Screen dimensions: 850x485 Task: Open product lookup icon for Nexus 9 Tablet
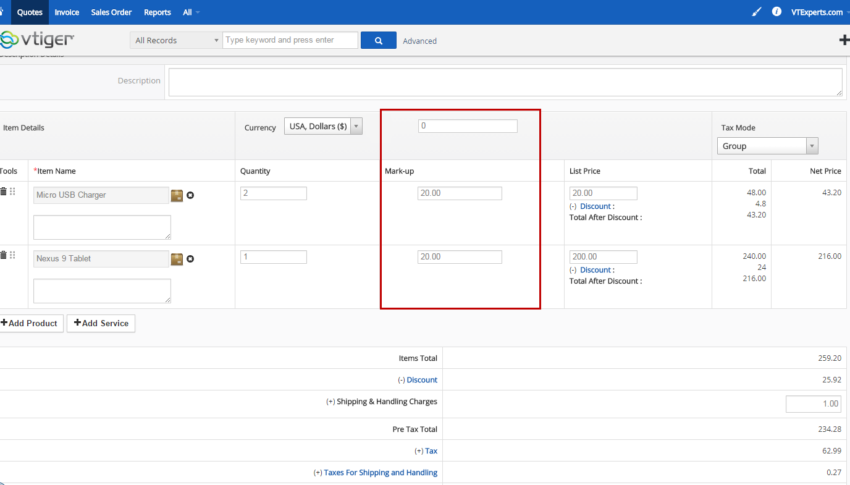click(177, 259)
